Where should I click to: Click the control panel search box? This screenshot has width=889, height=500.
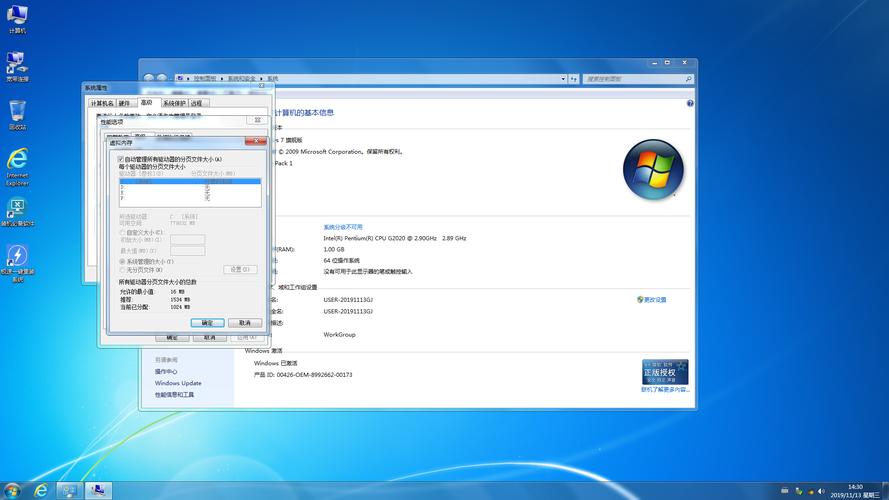[x=635, y=78]
